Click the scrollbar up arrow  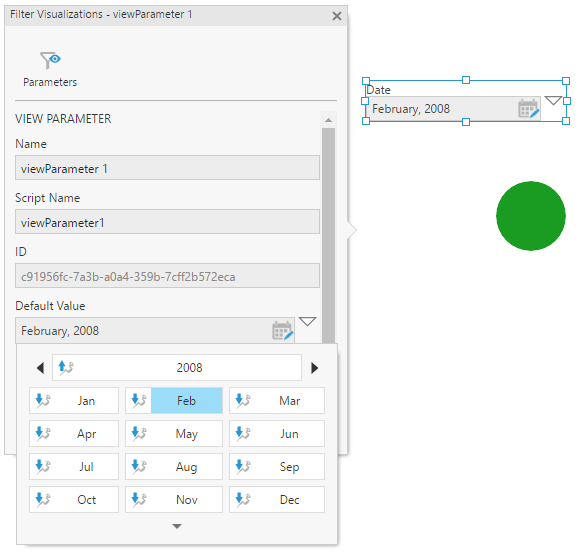pos(328,120)
